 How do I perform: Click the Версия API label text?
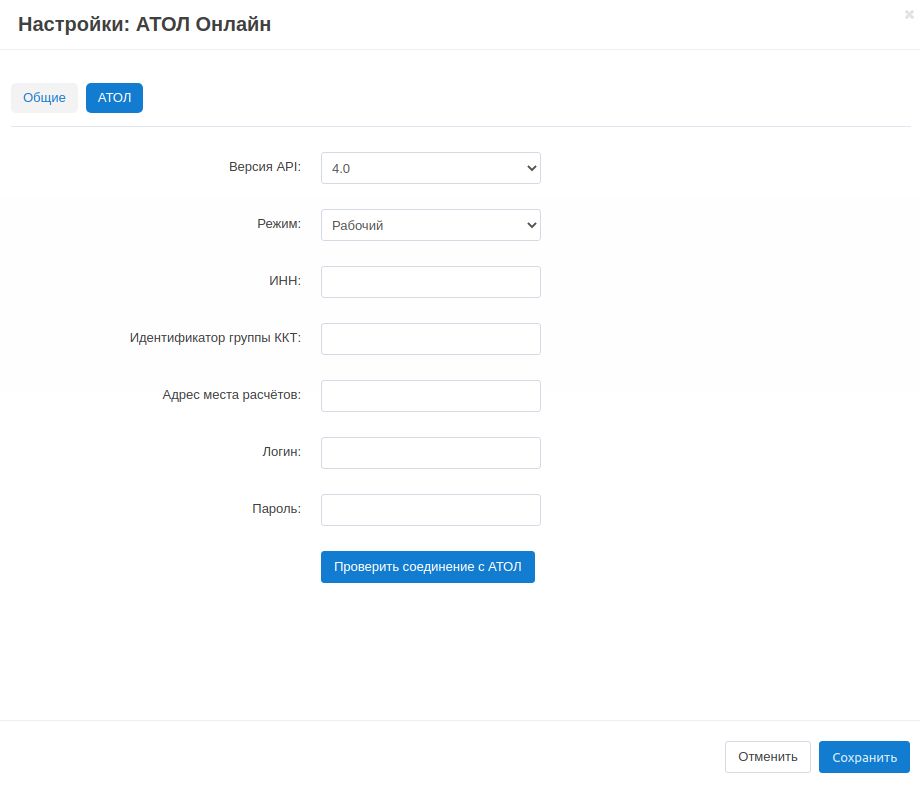(264, 167)
